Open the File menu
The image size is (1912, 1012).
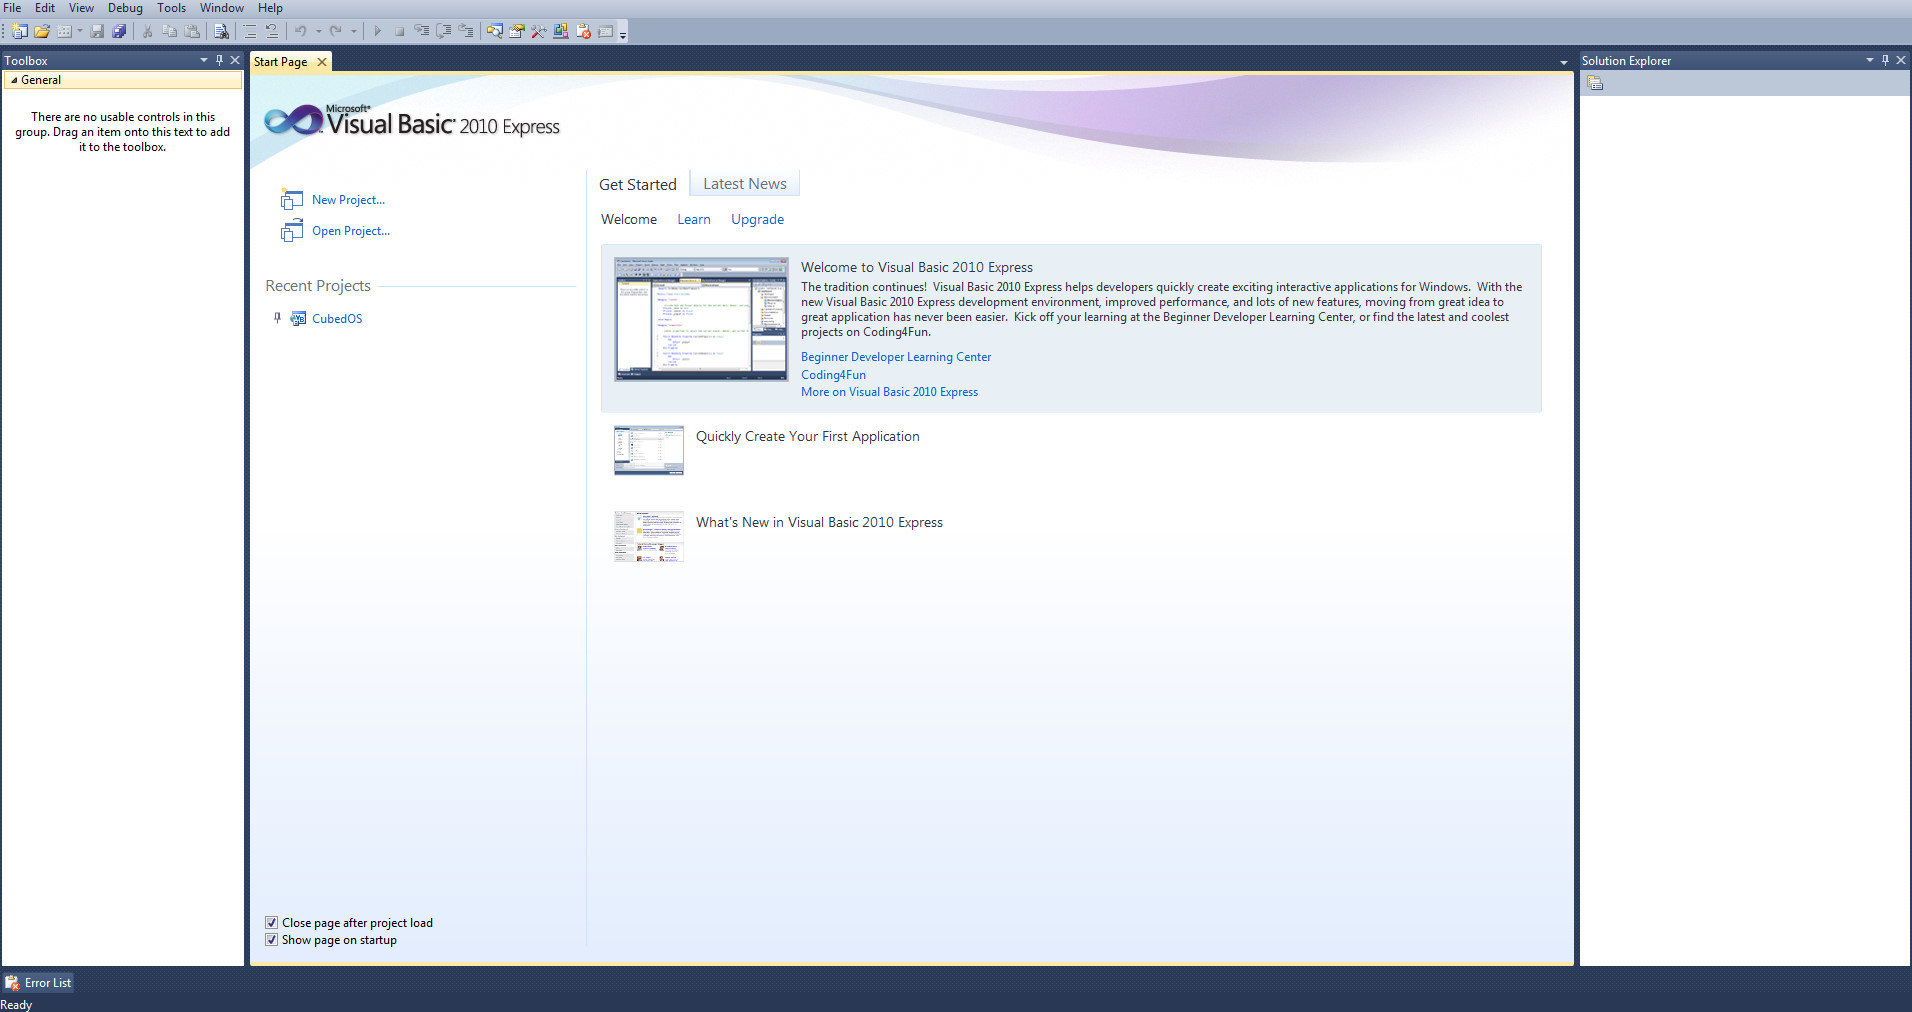[x=12, y=8]
